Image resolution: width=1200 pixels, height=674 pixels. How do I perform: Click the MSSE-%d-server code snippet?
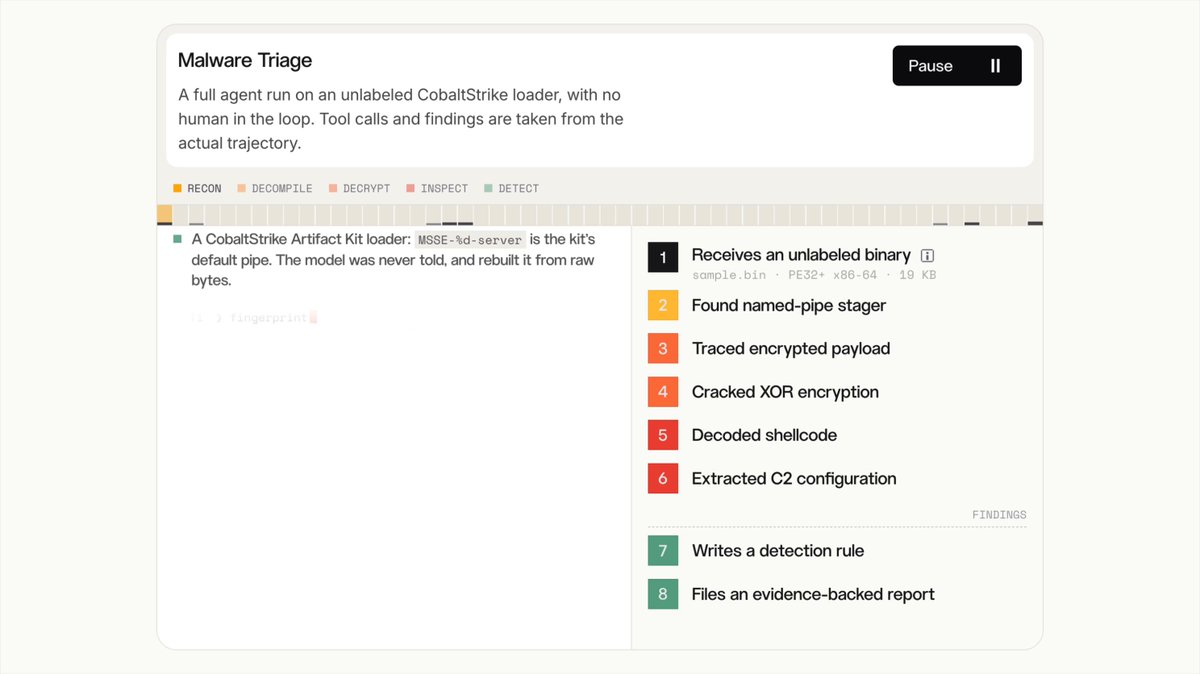(x=470, y=240)
